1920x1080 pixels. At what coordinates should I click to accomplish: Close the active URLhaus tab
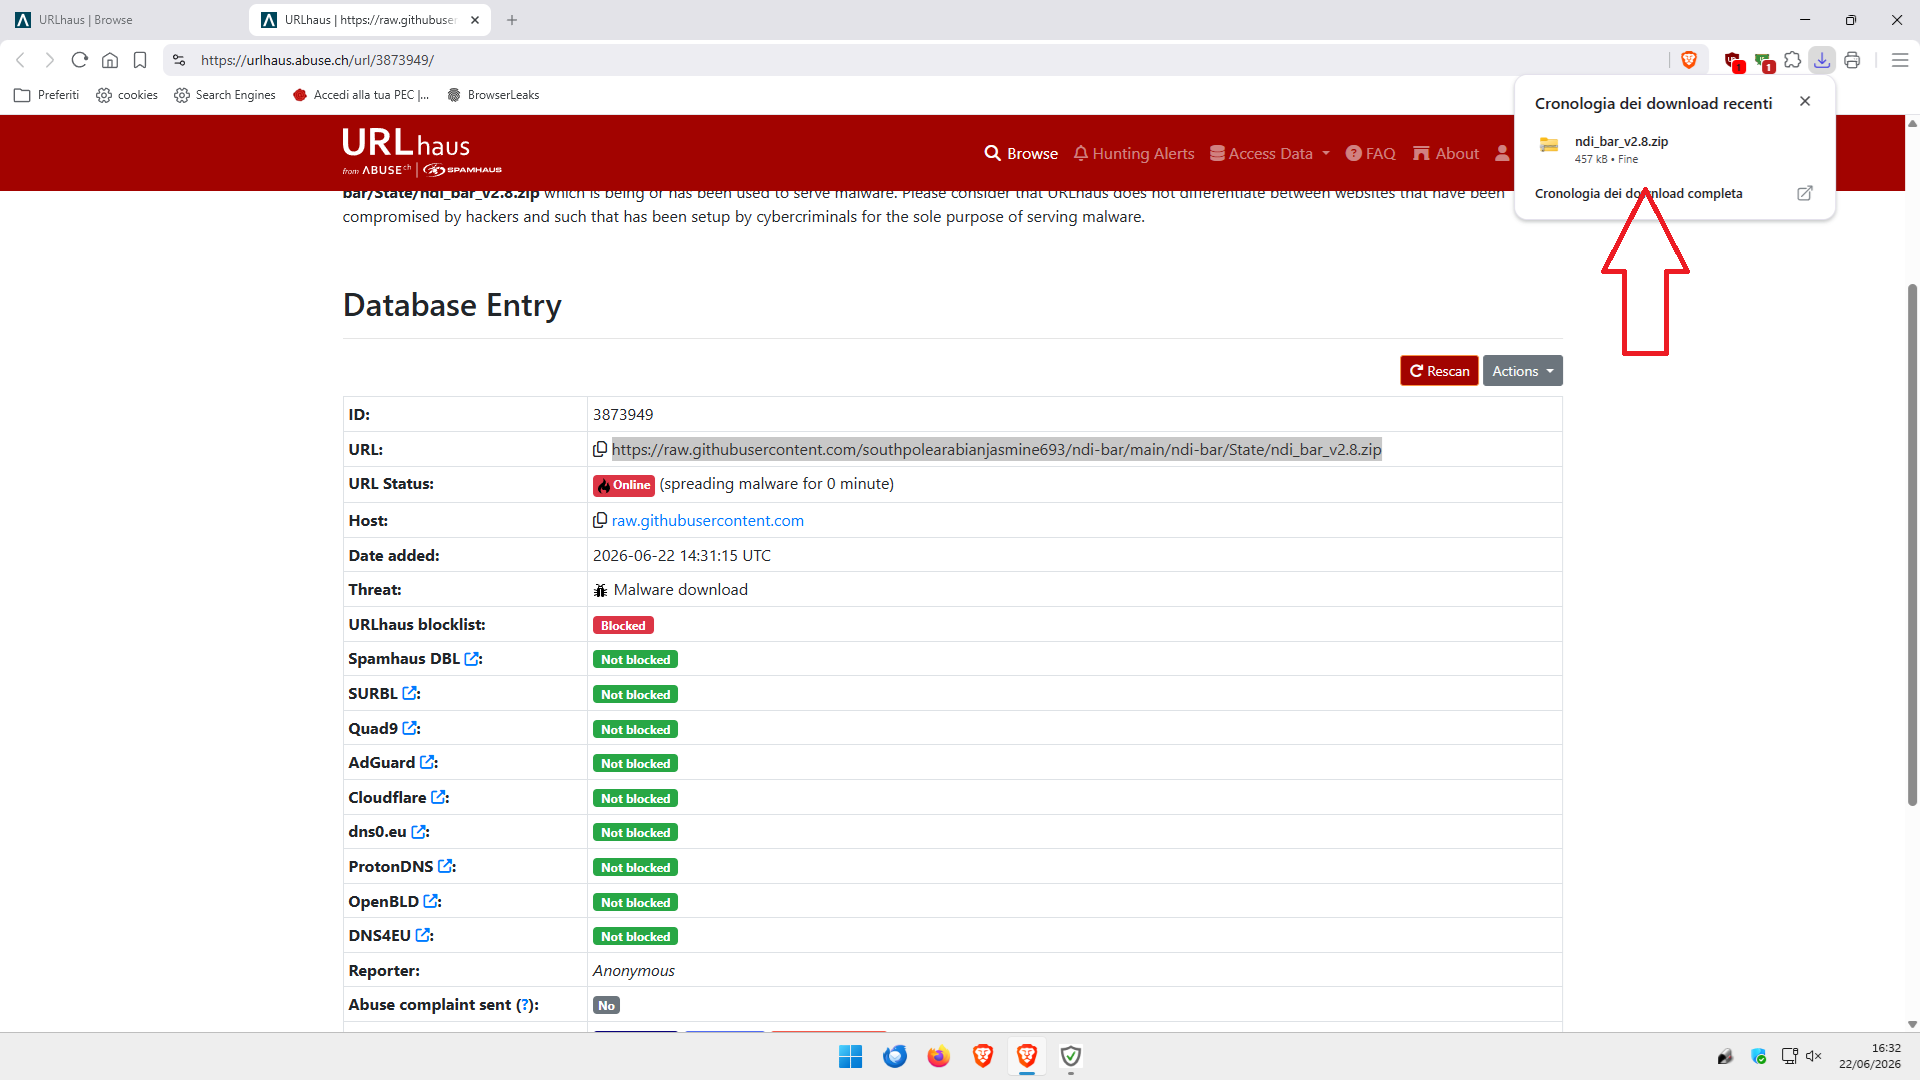click(x=475, y=20)
